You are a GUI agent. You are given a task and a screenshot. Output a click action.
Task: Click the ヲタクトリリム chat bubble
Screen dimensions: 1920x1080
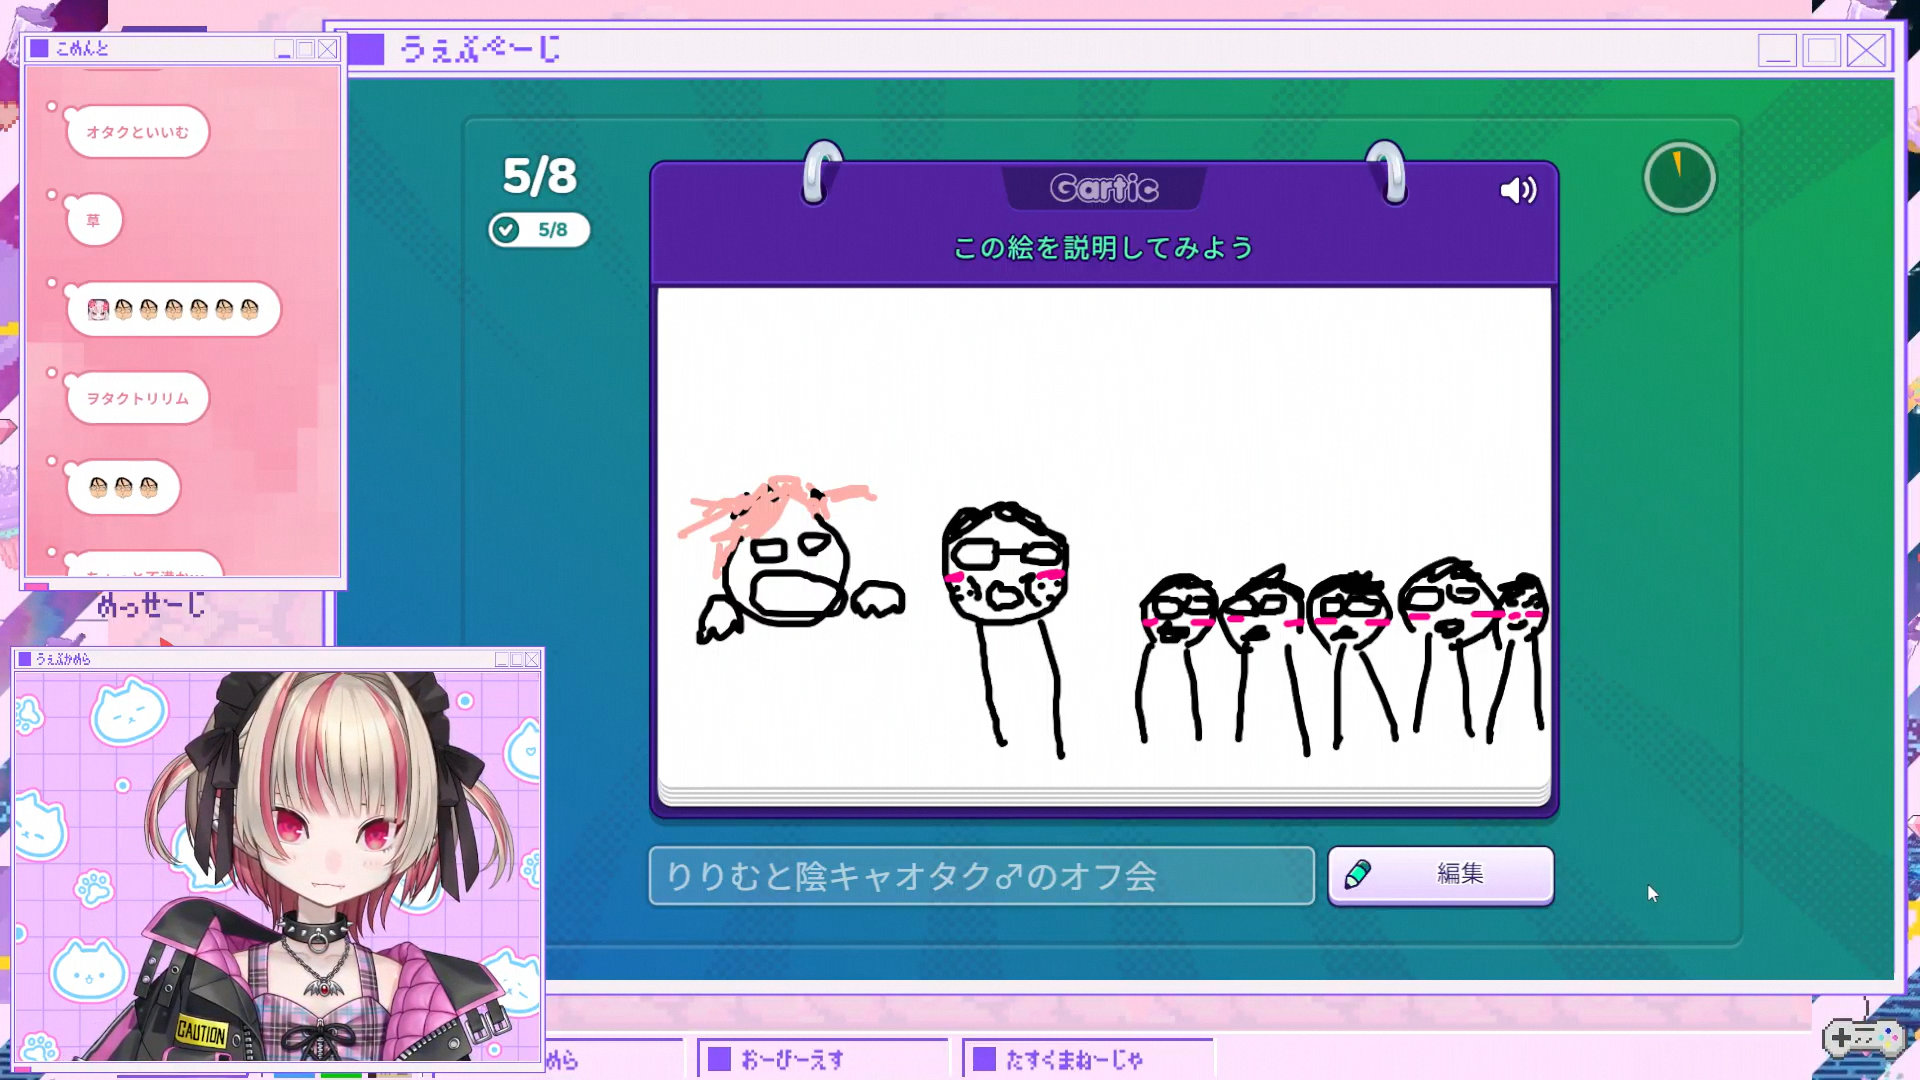(137, 398)
